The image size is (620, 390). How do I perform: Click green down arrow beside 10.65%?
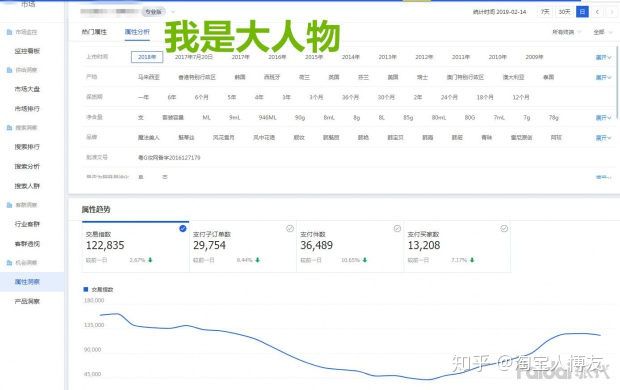click(365, 260)
